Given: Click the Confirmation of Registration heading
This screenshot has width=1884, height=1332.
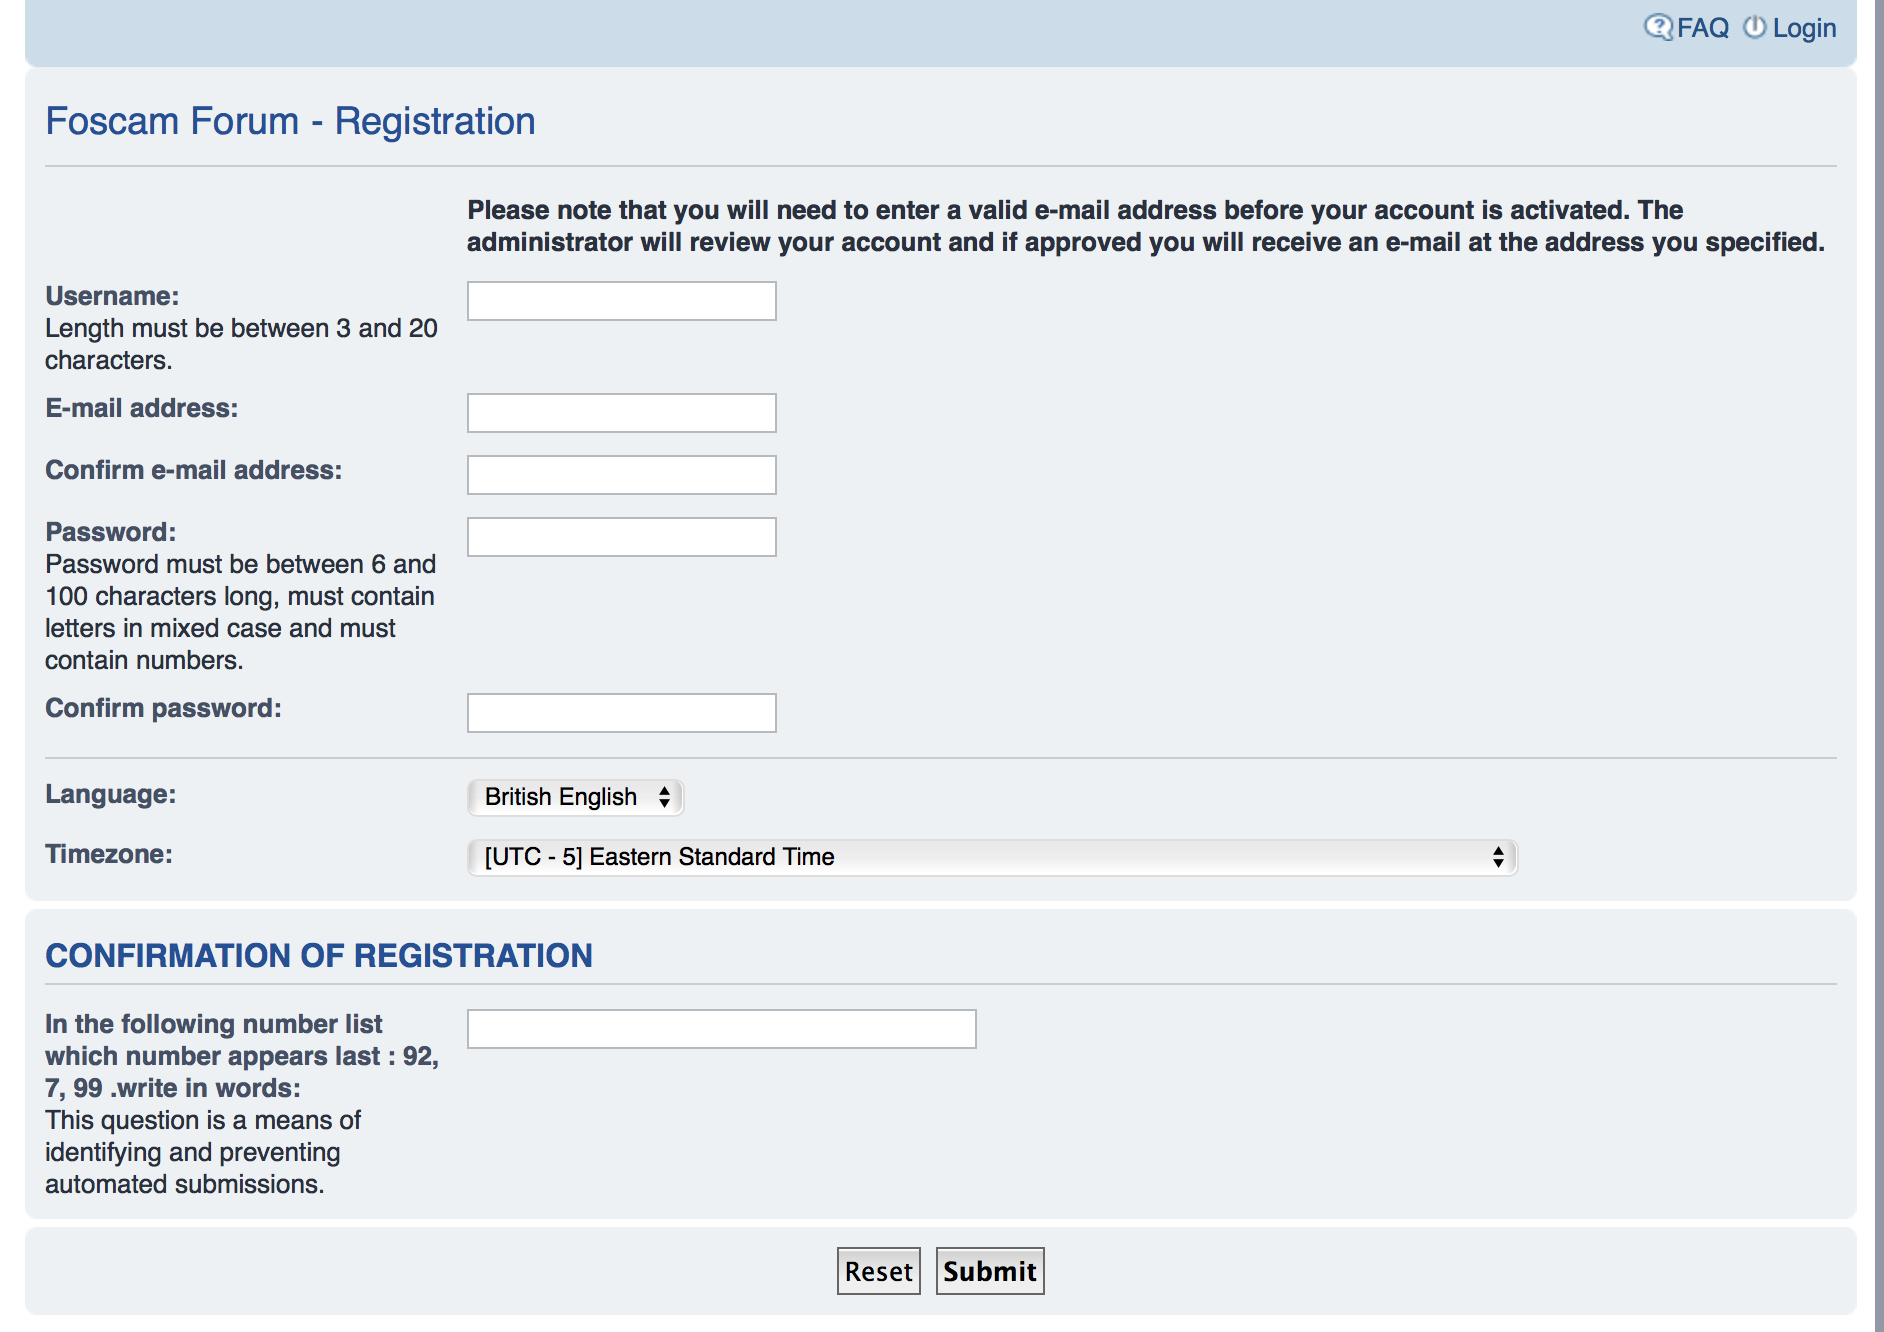Looking at the screenshot, I should (x=319, y=955).
